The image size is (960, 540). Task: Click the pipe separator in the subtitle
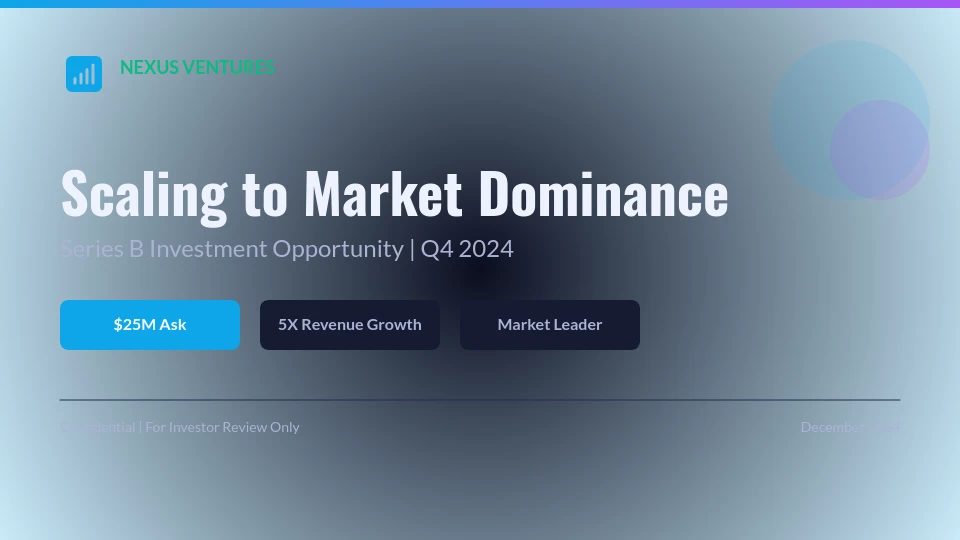pyautogui.click(x=411, y=249)
